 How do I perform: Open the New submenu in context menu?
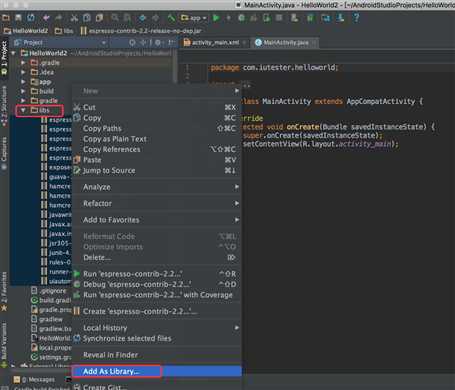click(x=157, y=91)
